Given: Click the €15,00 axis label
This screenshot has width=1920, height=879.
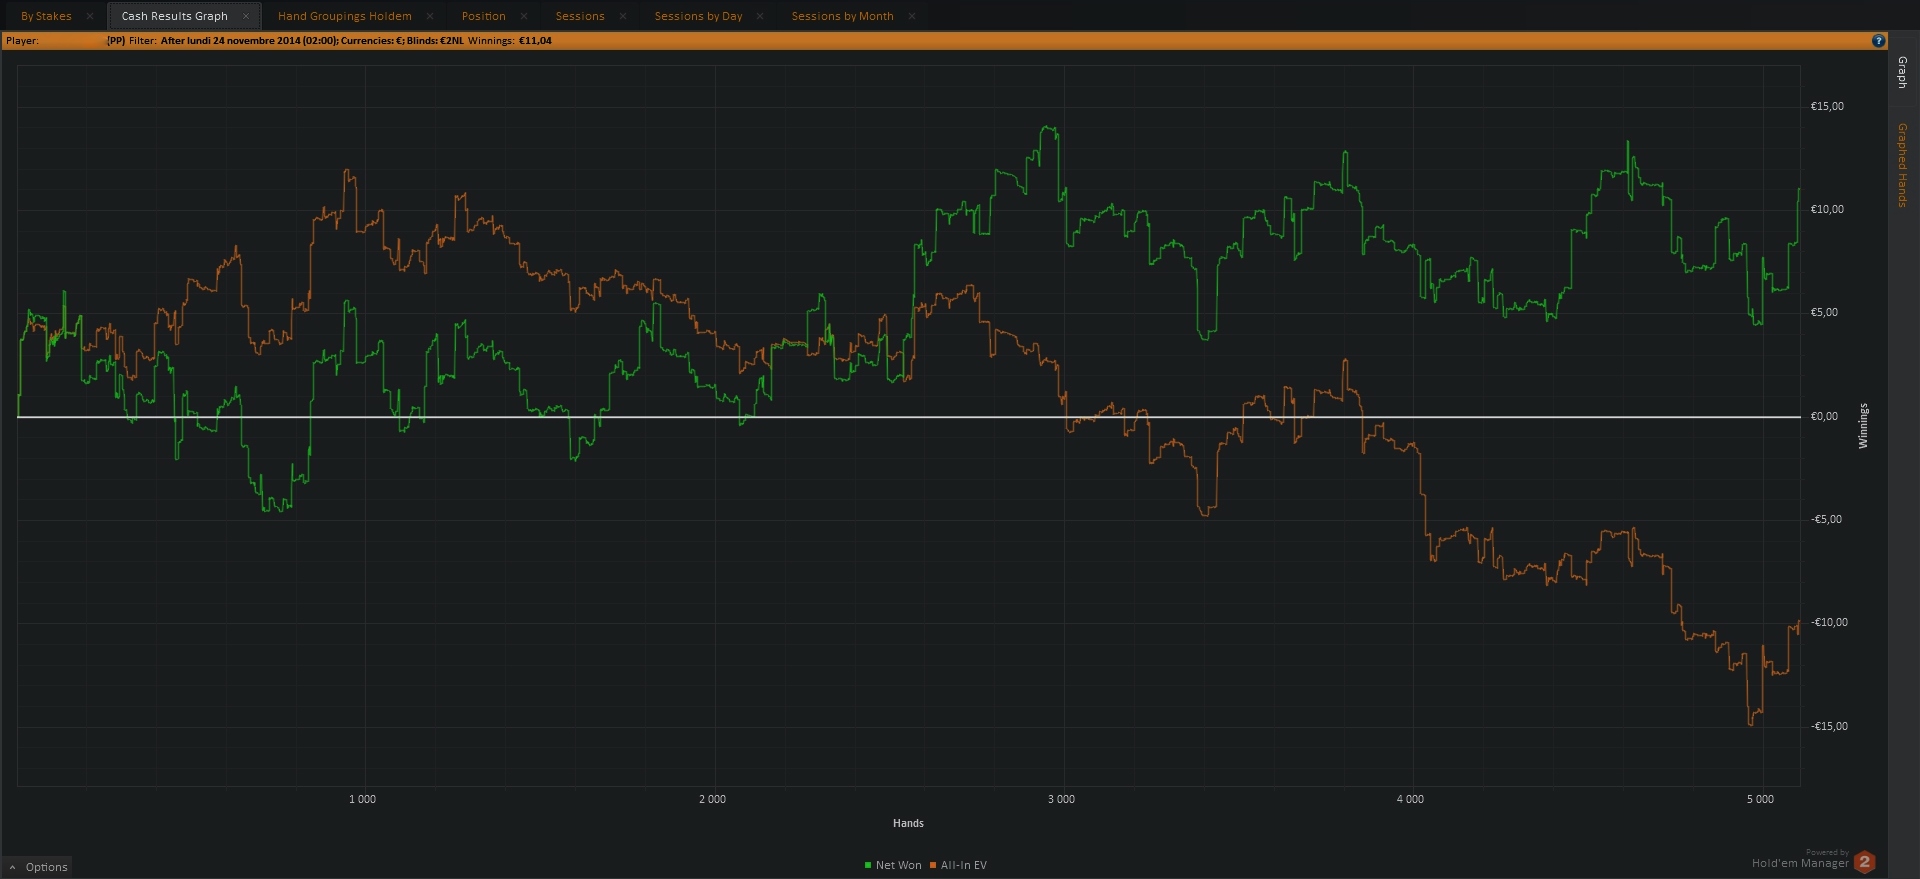Looking at the screenshot, I should [x=1827, y=107].
